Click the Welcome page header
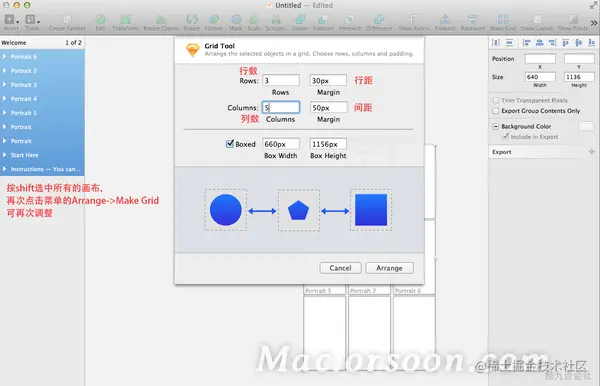This screenshot has height=386, width=600. (x=42, y=42)
